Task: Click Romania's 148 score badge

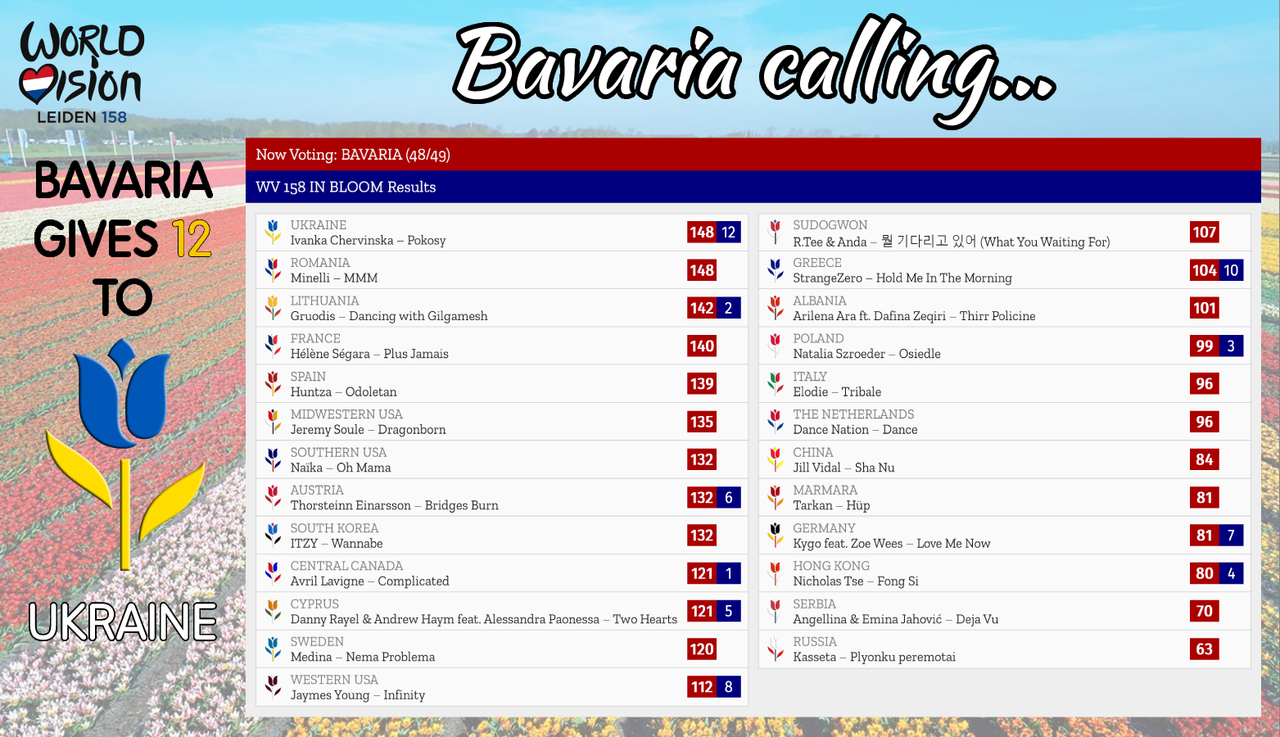Action: click(x=702, y=270)
